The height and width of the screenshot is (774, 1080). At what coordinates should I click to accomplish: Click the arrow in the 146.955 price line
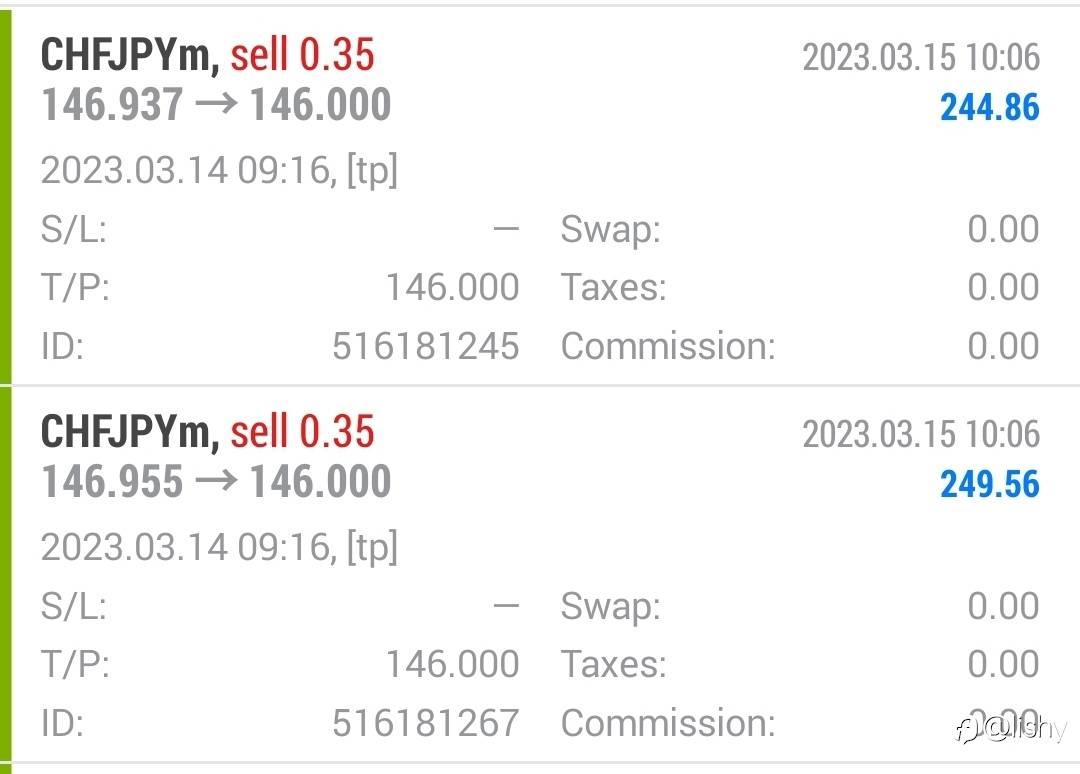216,482
